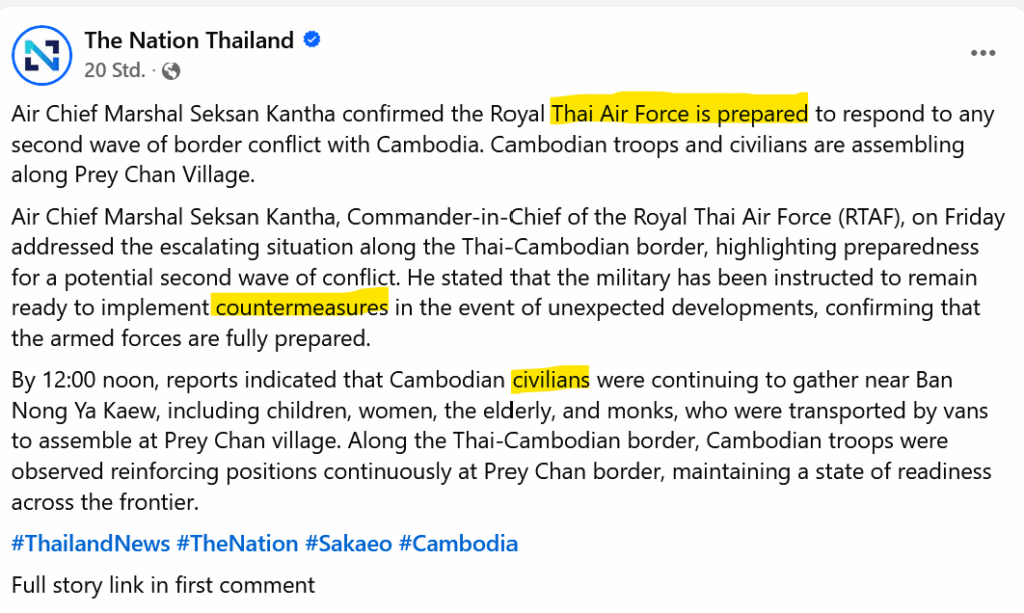This screenshot has width=1024, height=613.
Task: Open the #ThailandNews hashtag
Action: pyautogui.click(x=90, y=544)
